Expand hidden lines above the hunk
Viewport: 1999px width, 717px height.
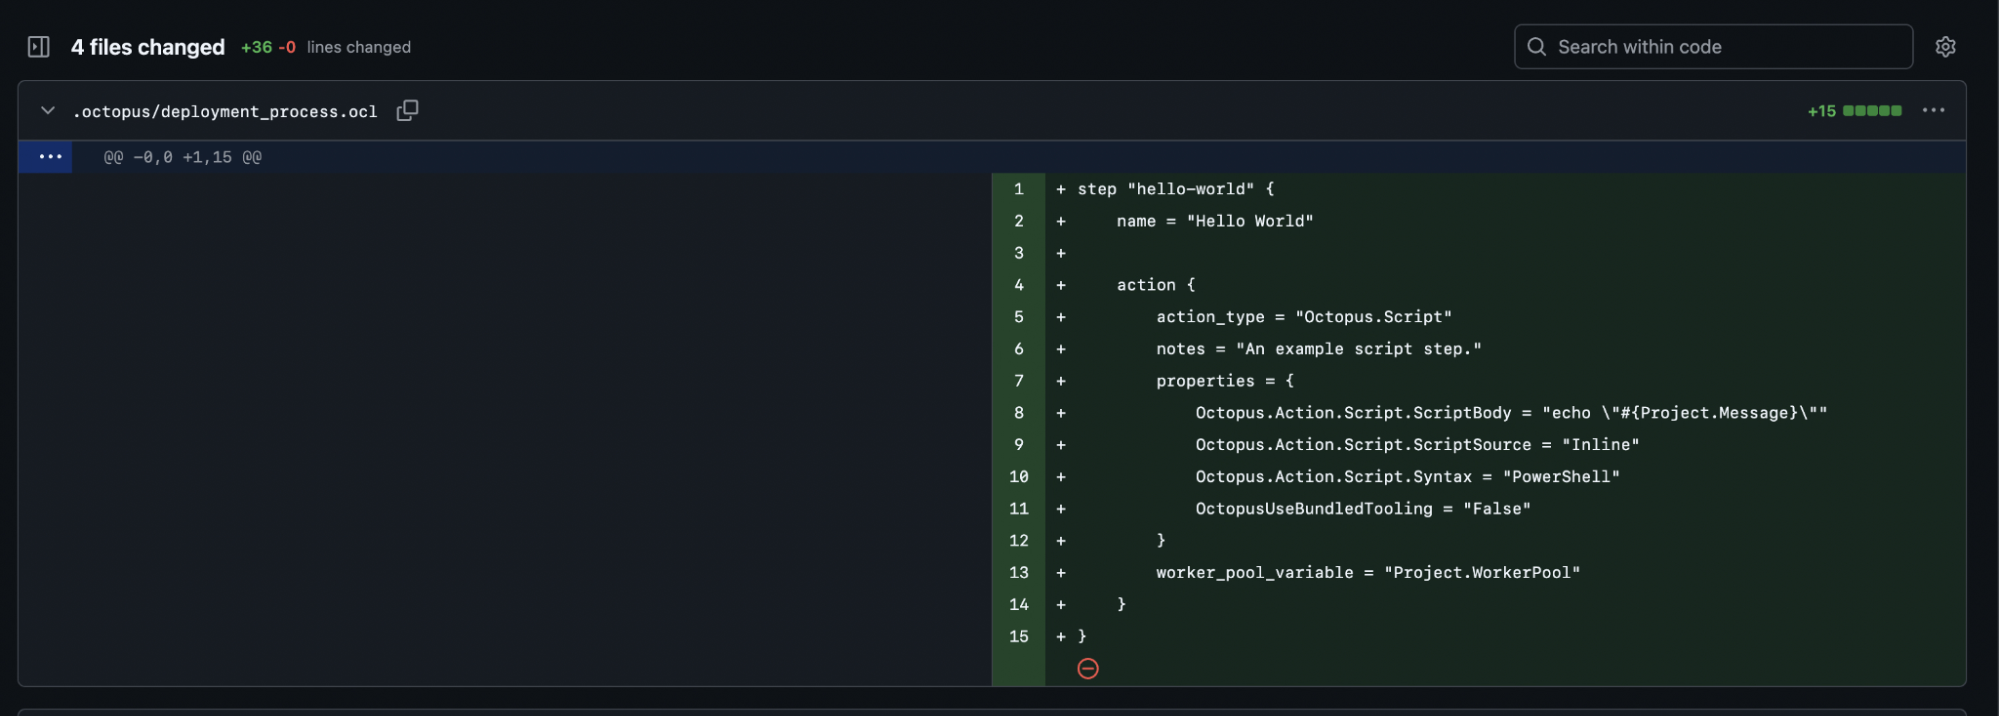point(50,157)
